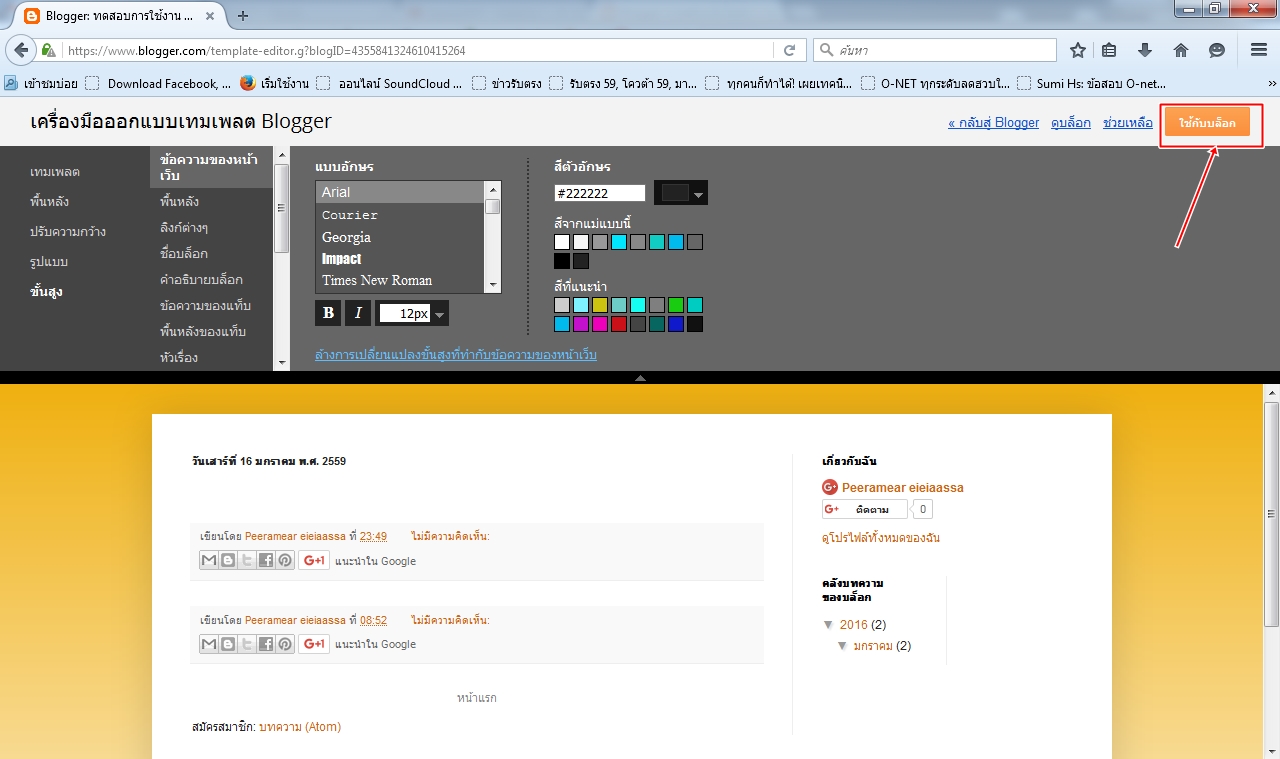Show more bookmarks with double-chevron
The height and width of the screenshot is (759, 1280).
click(x=1272, y=84)
